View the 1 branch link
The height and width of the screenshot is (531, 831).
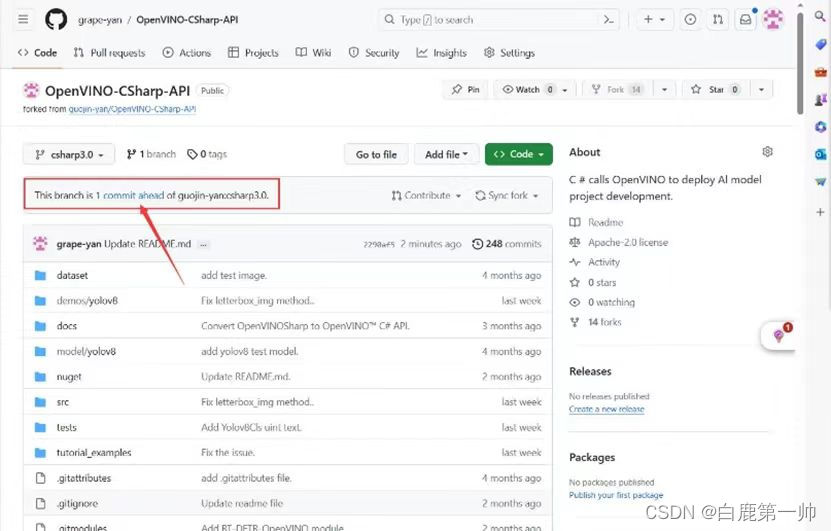pos(151,154)
